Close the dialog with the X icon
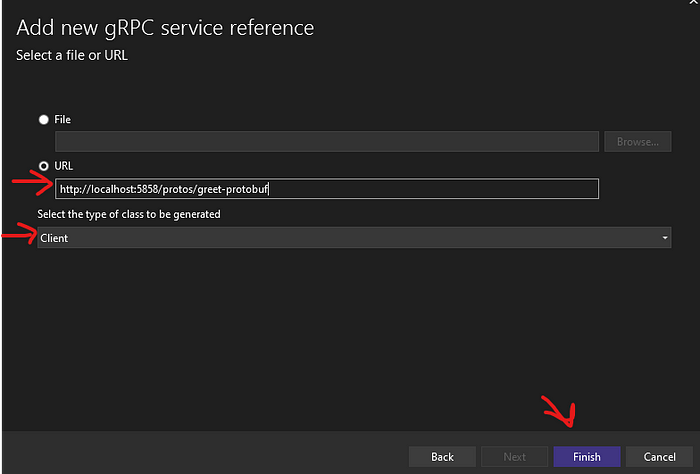Viewport: 700px width, 474px height. click(x=694, y=2)
